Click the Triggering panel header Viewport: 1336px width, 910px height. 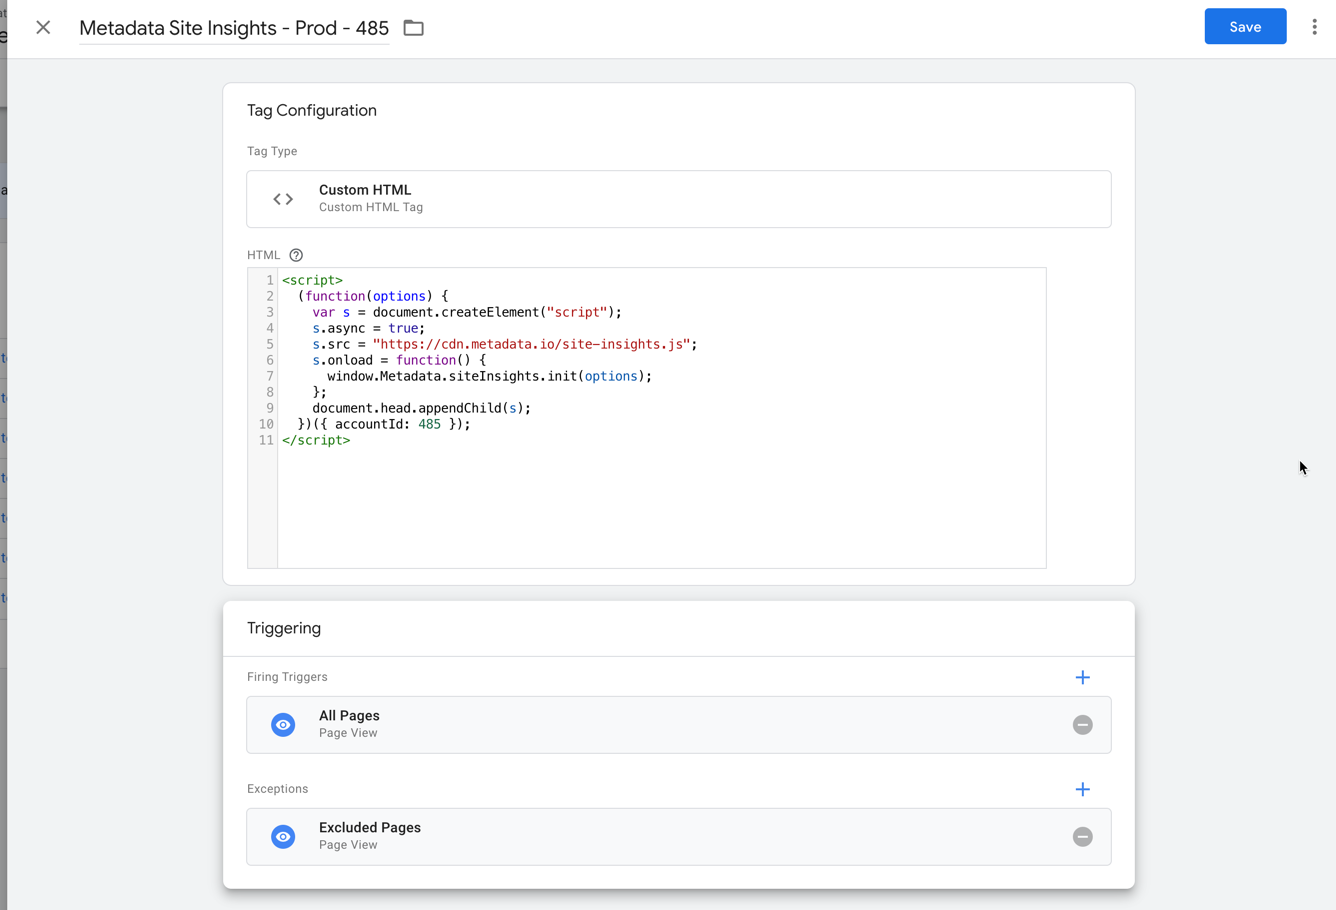pos(284,628)
